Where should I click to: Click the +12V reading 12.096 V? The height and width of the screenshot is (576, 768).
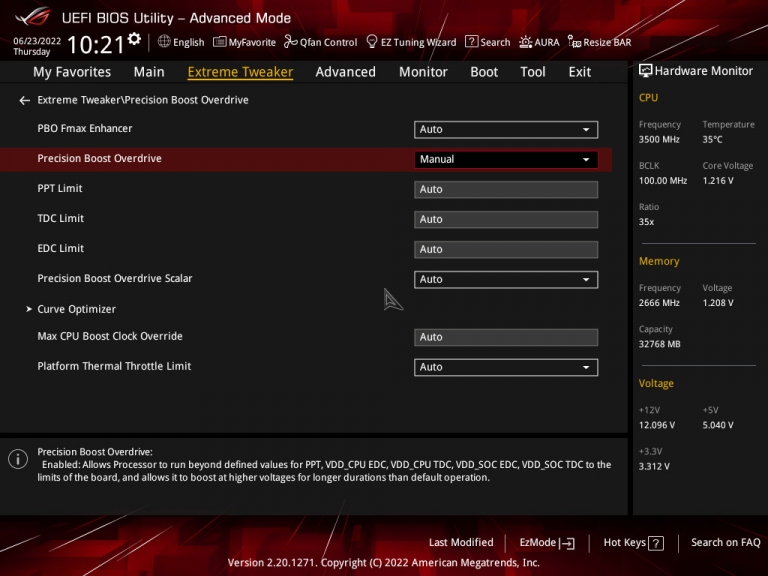pos(657,425)
